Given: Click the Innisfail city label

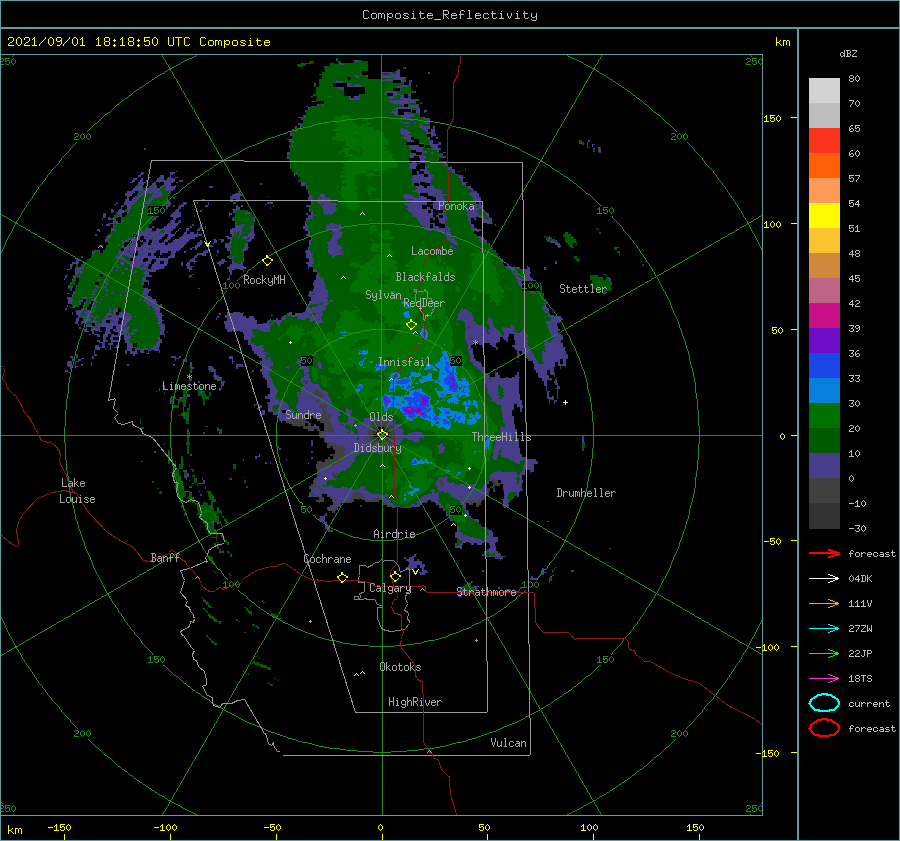Looking at the screenshot, I should pyautogui.click(x=404, y=362).
